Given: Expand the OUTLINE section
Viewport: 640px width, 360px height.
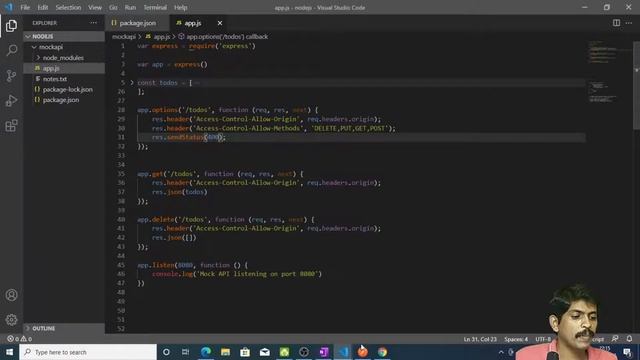Looking at the screenshot, I should point(64,328).
